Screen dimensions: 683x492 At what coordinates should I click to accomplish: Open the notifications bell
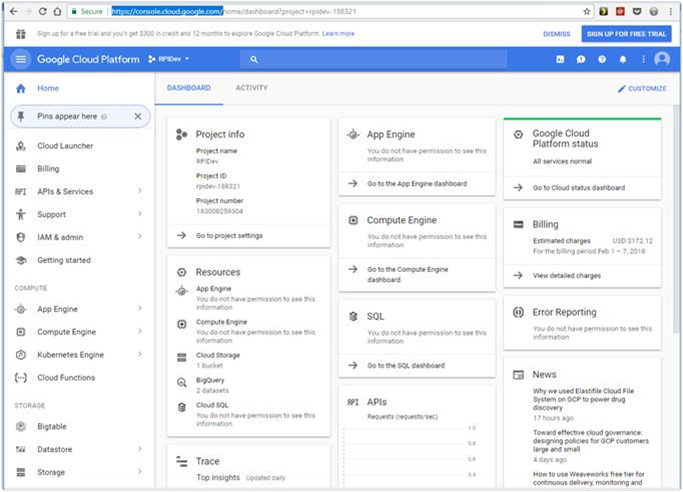click(x=623, y=59)
